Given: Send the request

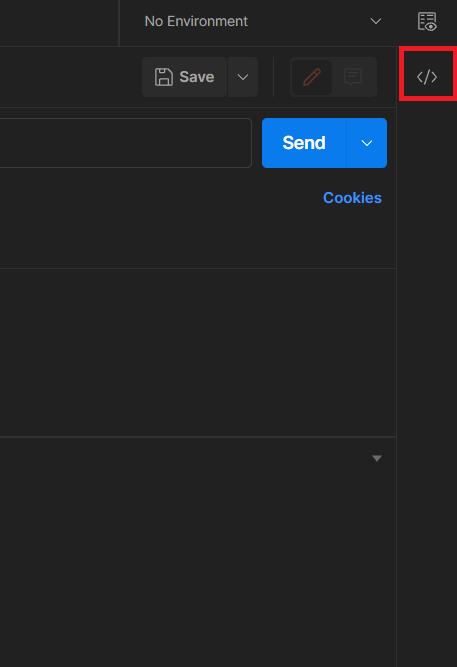Looking at the screenshot, I should point(304,143).
